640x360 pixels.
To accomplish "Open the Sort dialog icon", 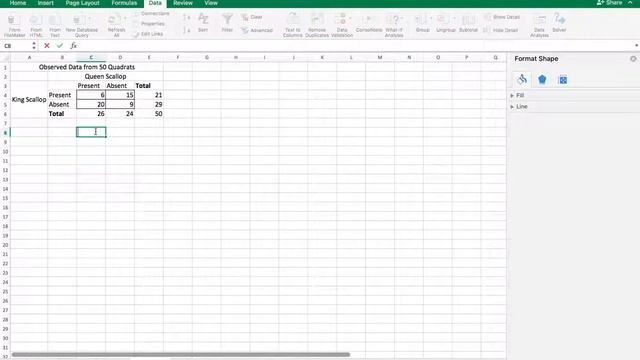I will click(203, 22).
